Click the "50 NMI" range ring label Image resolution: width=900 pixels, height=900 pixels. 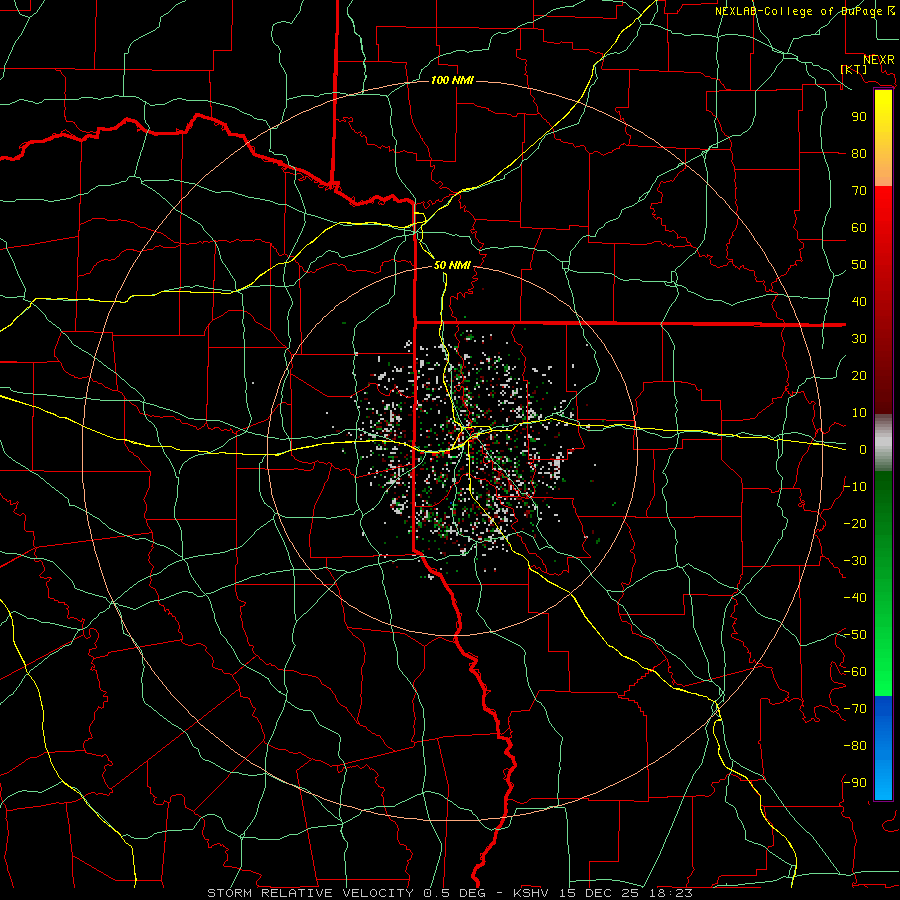[x=452, y=265]
